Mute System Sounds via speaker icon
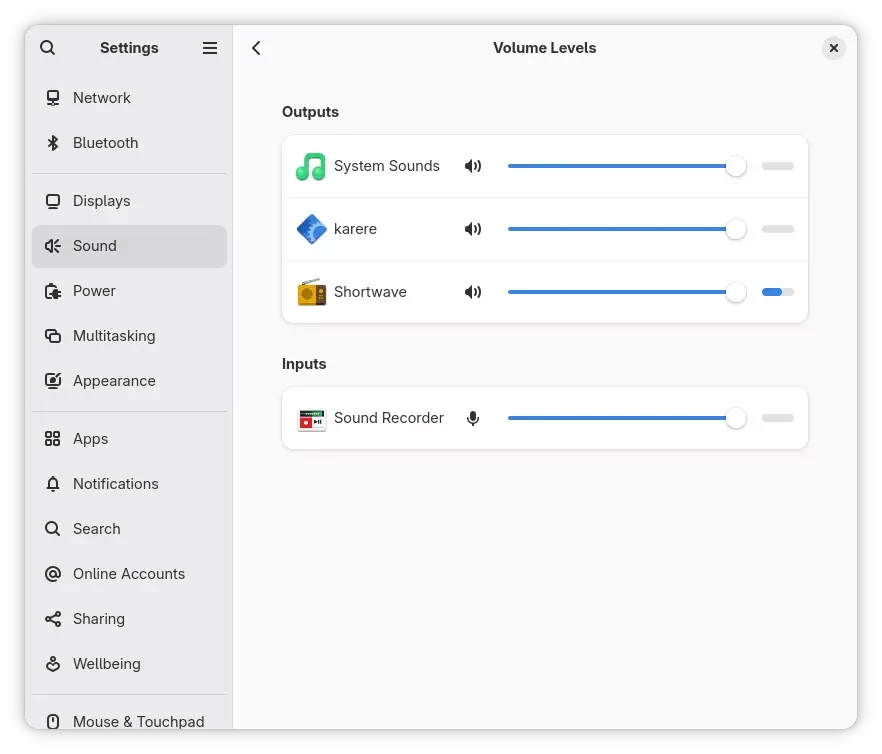This screenshot has height=754, width=882. point(473,166)
